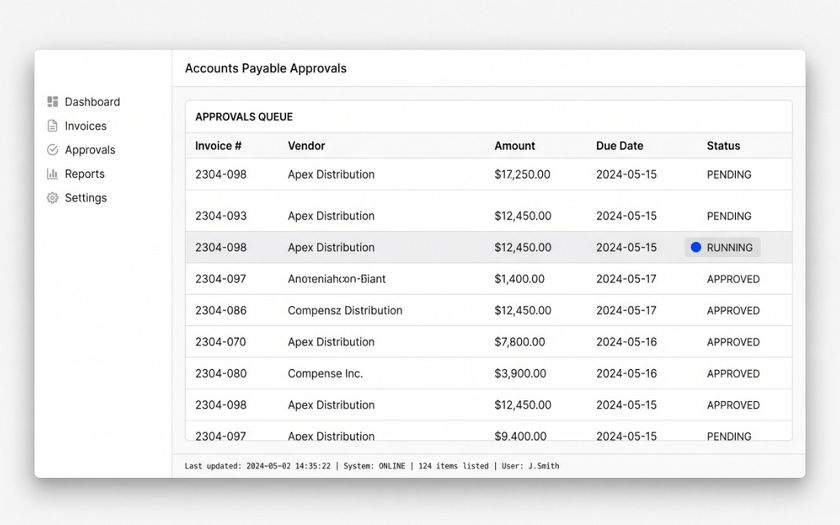
Task: Click PENDING status in the $17,250.00 row
Action: tap(729, 175)
